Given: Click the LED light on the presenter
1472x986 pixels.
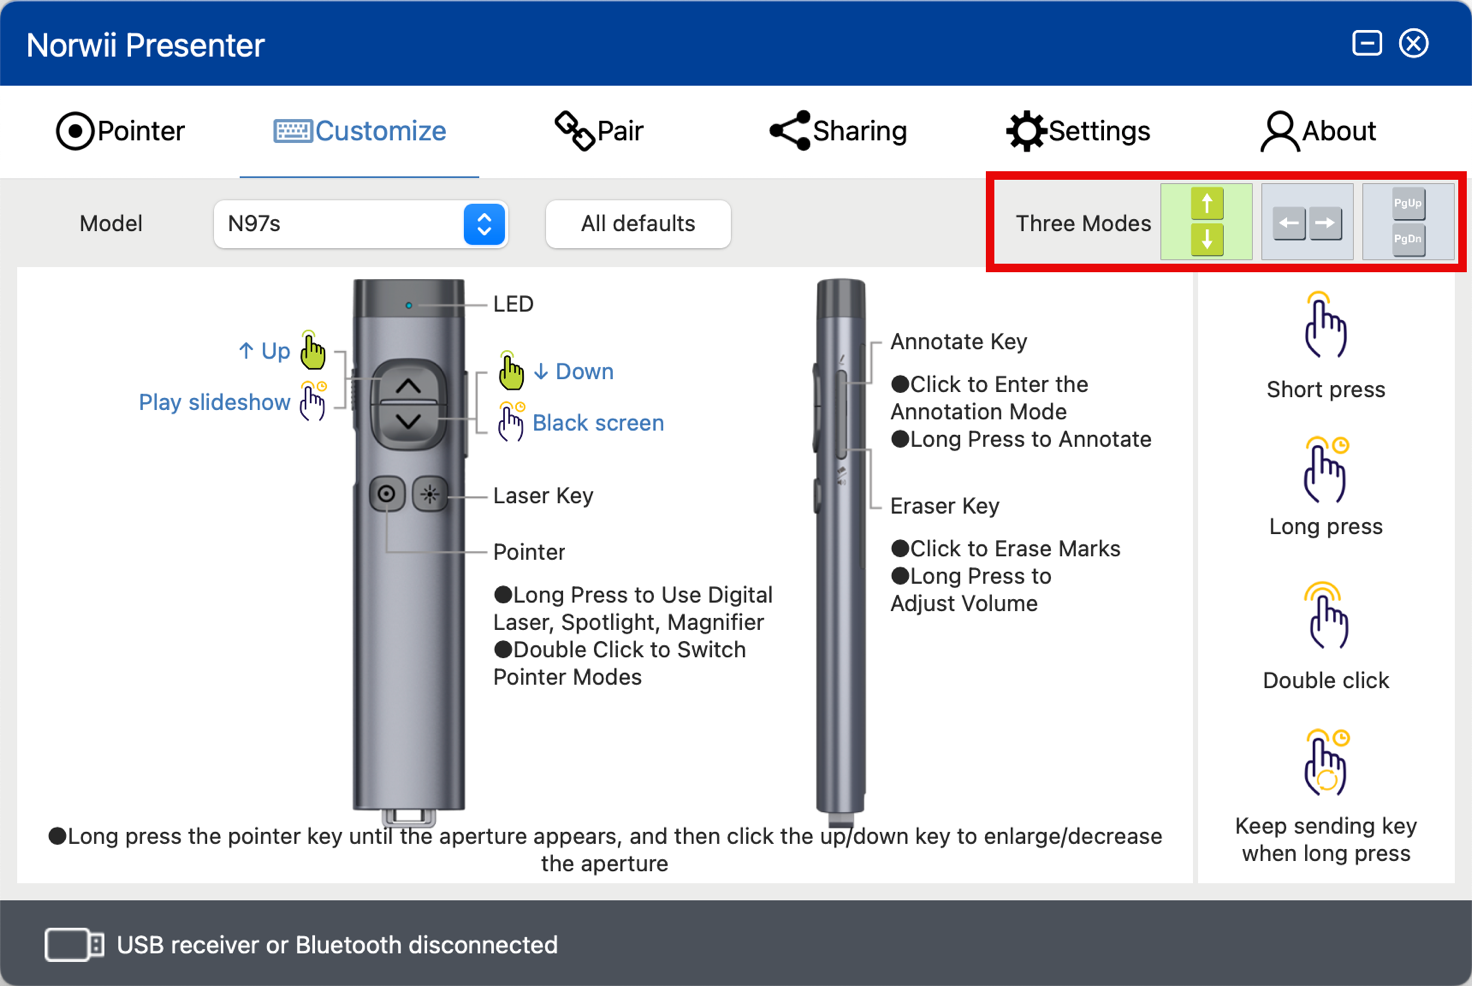Looking at the screenshot, I should [x=408, y=305].
